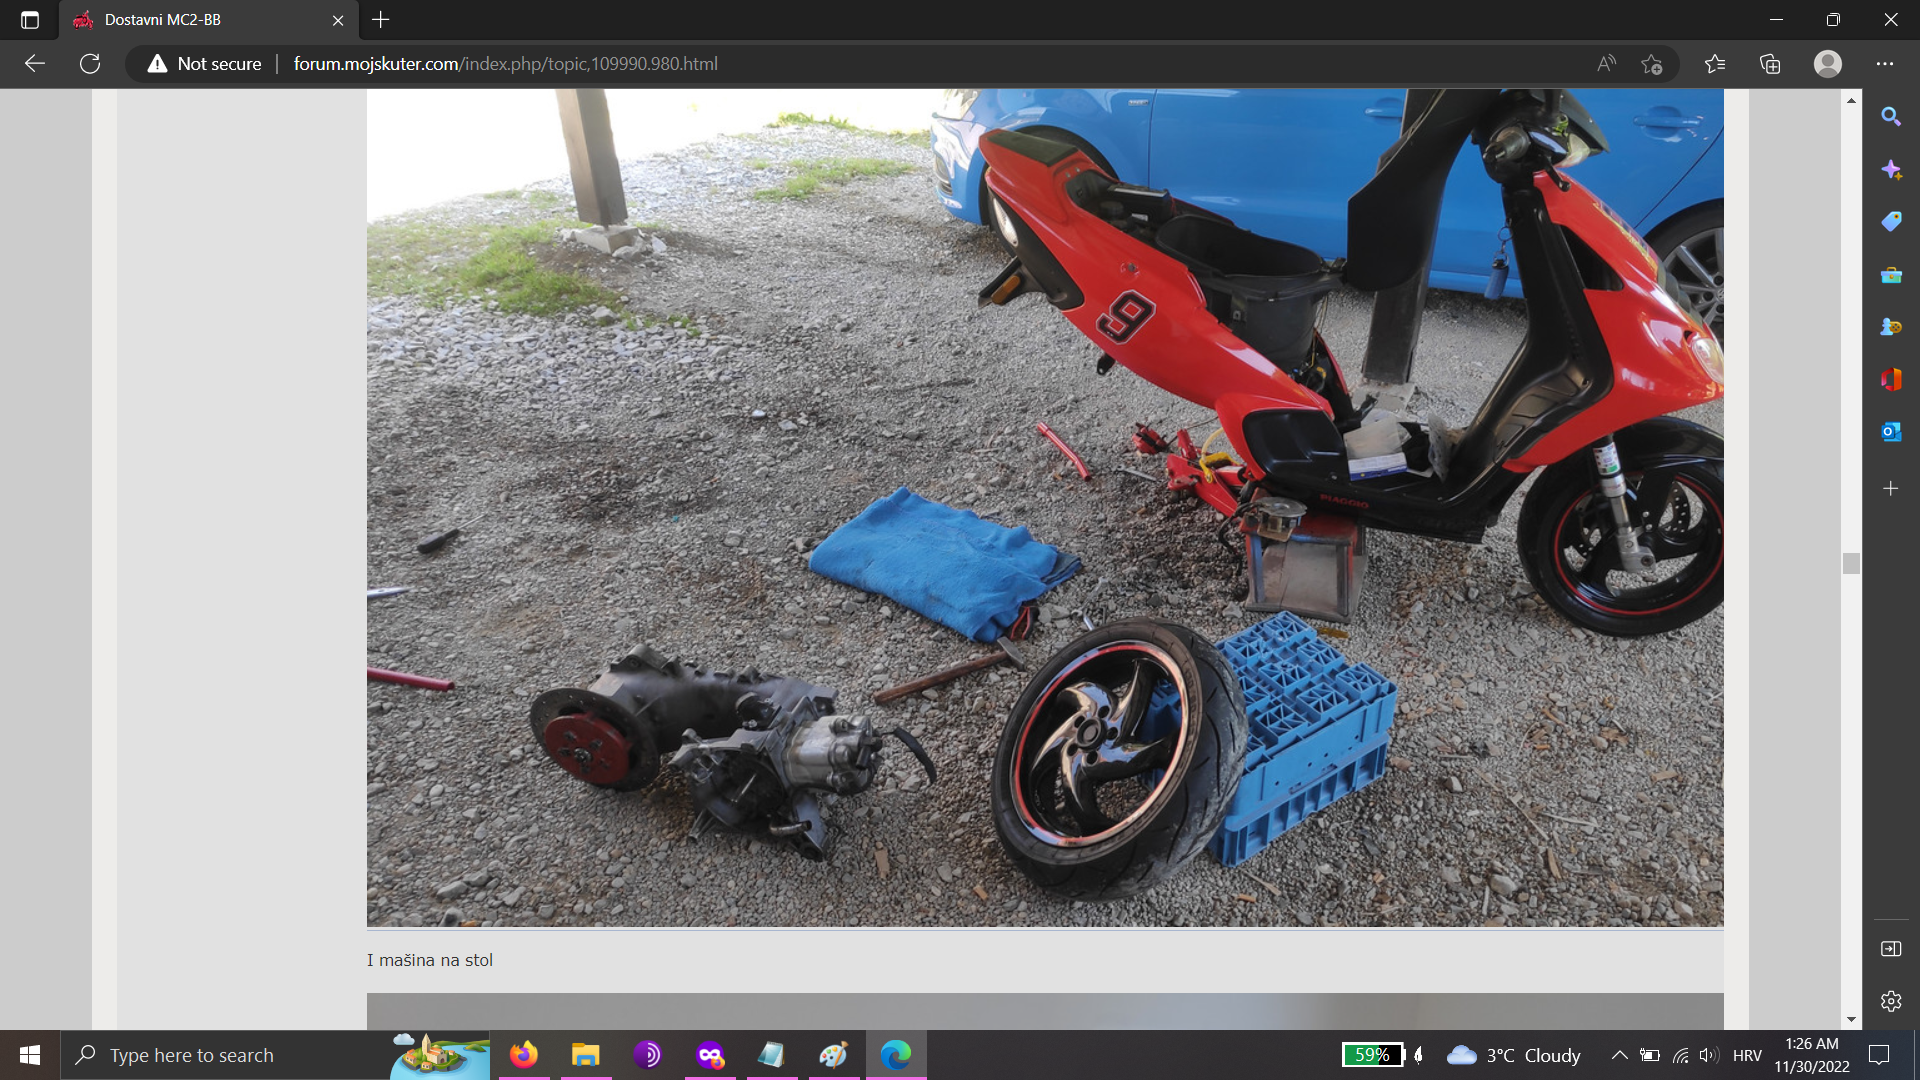Open the Shopping tag icon in sidebar
The height and width of the screenshot is (1080, 1920).
(1891, 222)
